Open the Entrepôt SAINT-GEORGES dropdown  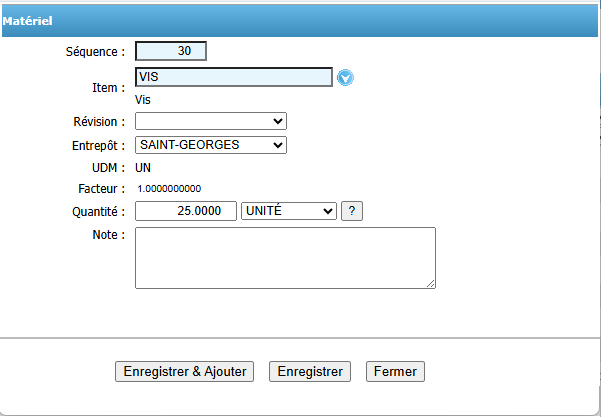pyautogui.click(x=211, y=145)
